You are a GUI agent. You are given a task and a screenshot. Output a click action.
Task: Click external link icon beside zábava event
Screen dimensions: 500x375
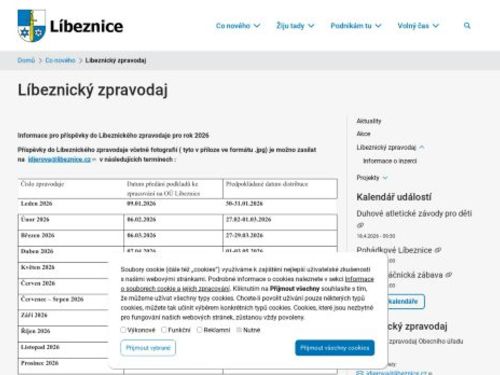tap(449, 275)
